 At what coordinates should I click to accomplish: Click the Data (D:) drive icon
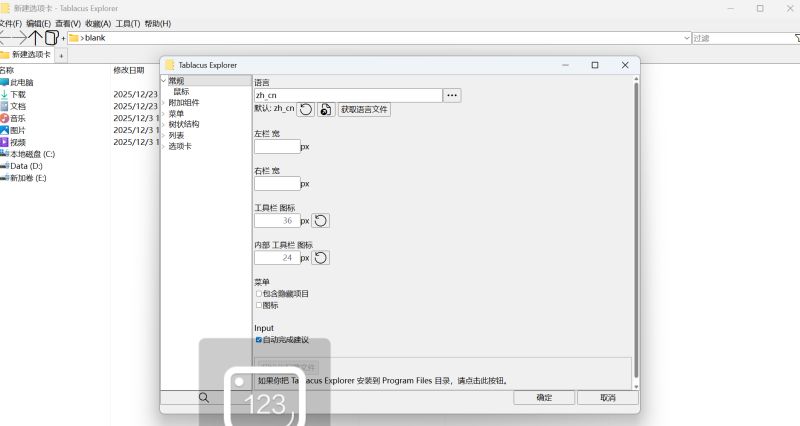coord(5,166)
